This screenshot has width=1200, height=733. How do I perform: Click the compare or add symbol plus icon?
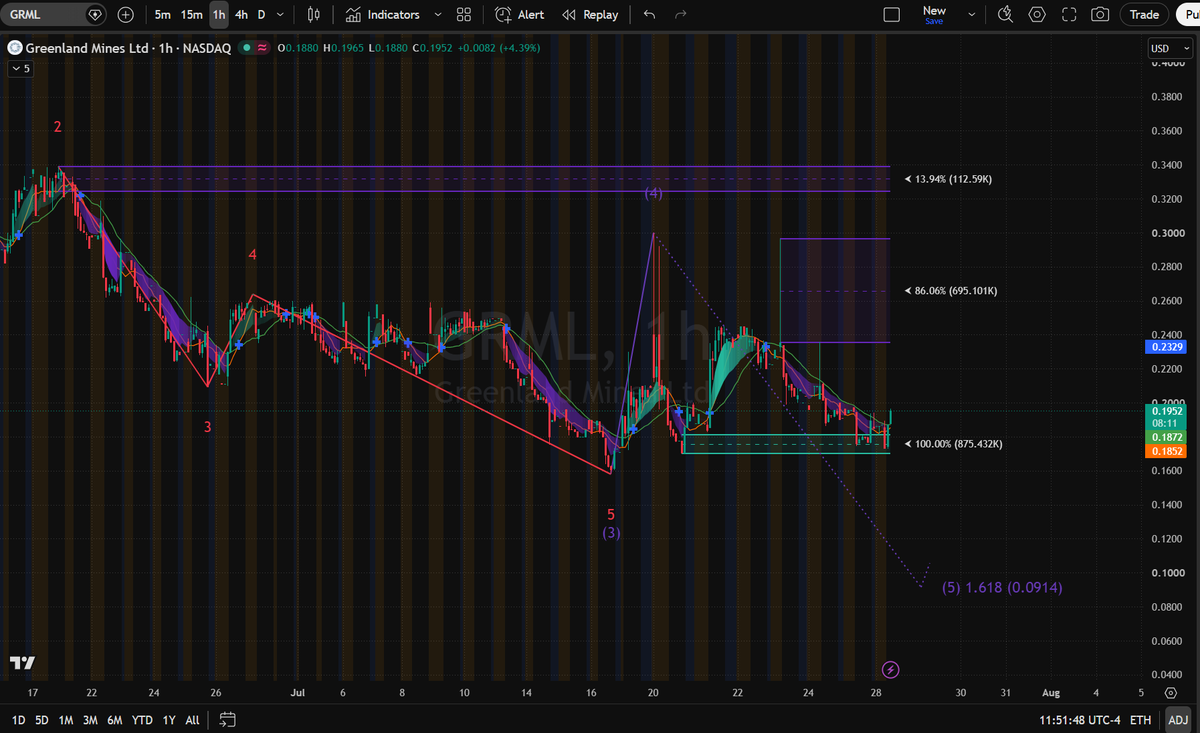coord(125,15)
